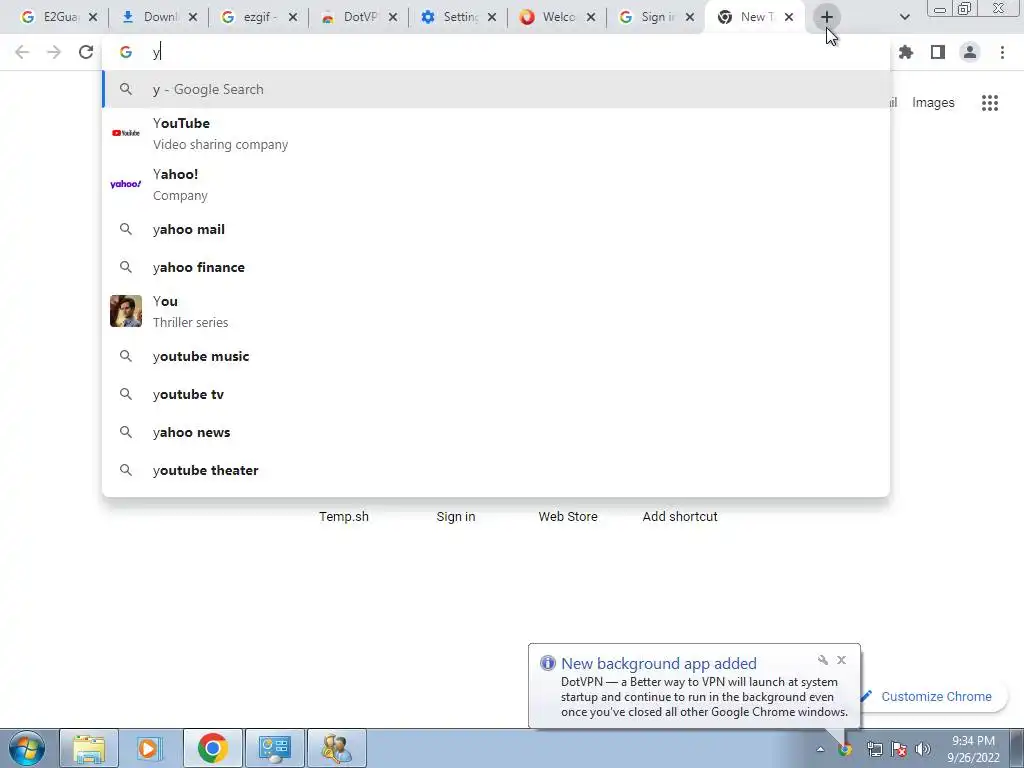
Task: Open the Temp.sh shortcut
Action: (344, 517)
